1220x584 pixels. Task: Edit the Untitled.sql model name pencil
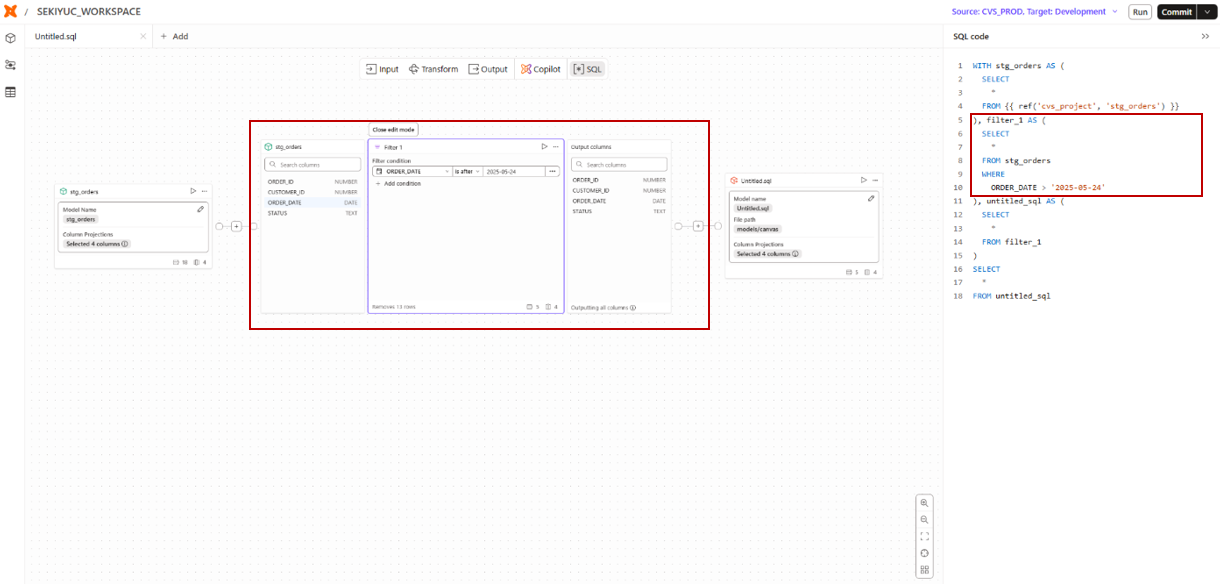pos(871,199)
